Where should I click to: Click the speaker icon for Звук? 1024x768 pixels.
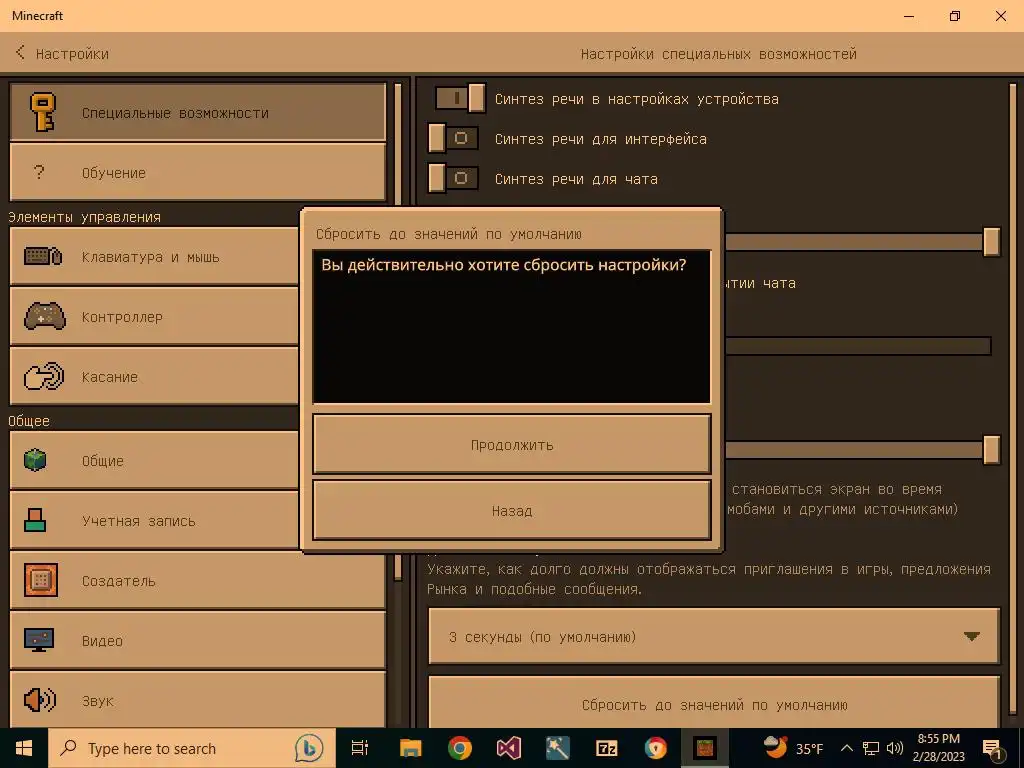click(40, 700)
